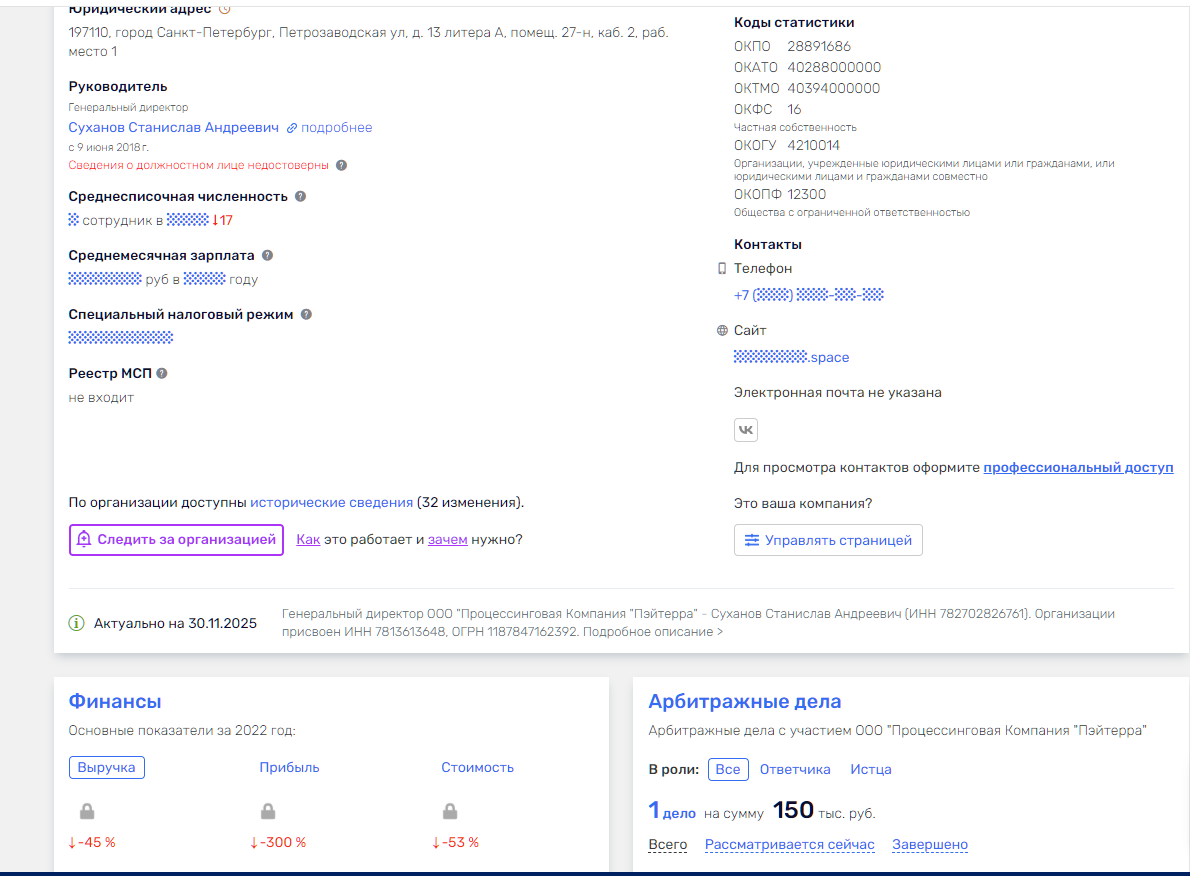Open профессиональный доступ link

[1078, 468]
